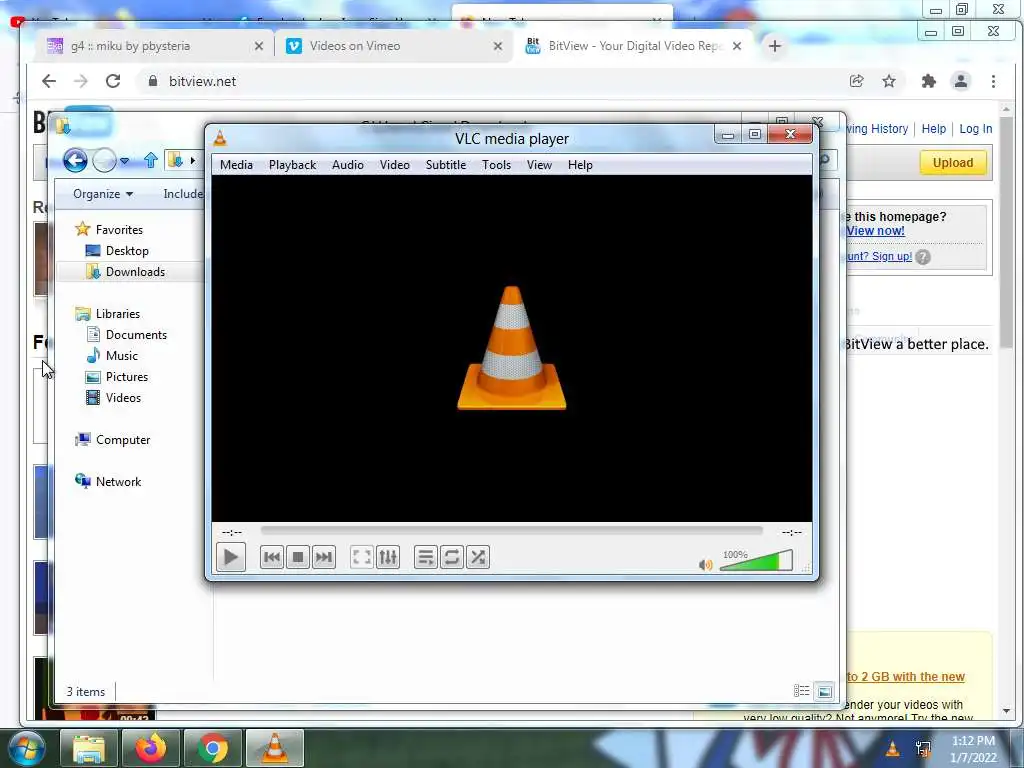Open the VLC Media menu
The height and width of the screenshot is (768, 1024).
point(236,165)
